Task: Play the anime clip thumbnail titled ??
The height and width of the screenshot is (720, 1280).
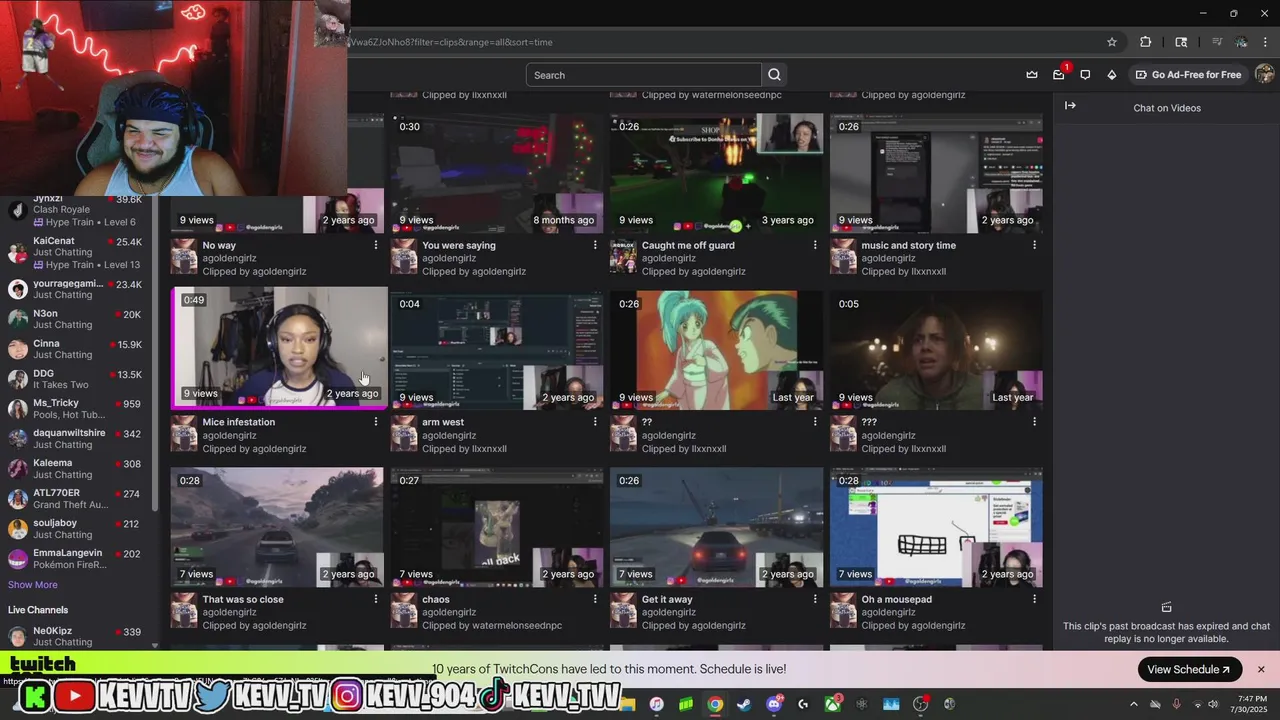Action: pos(717,350)
